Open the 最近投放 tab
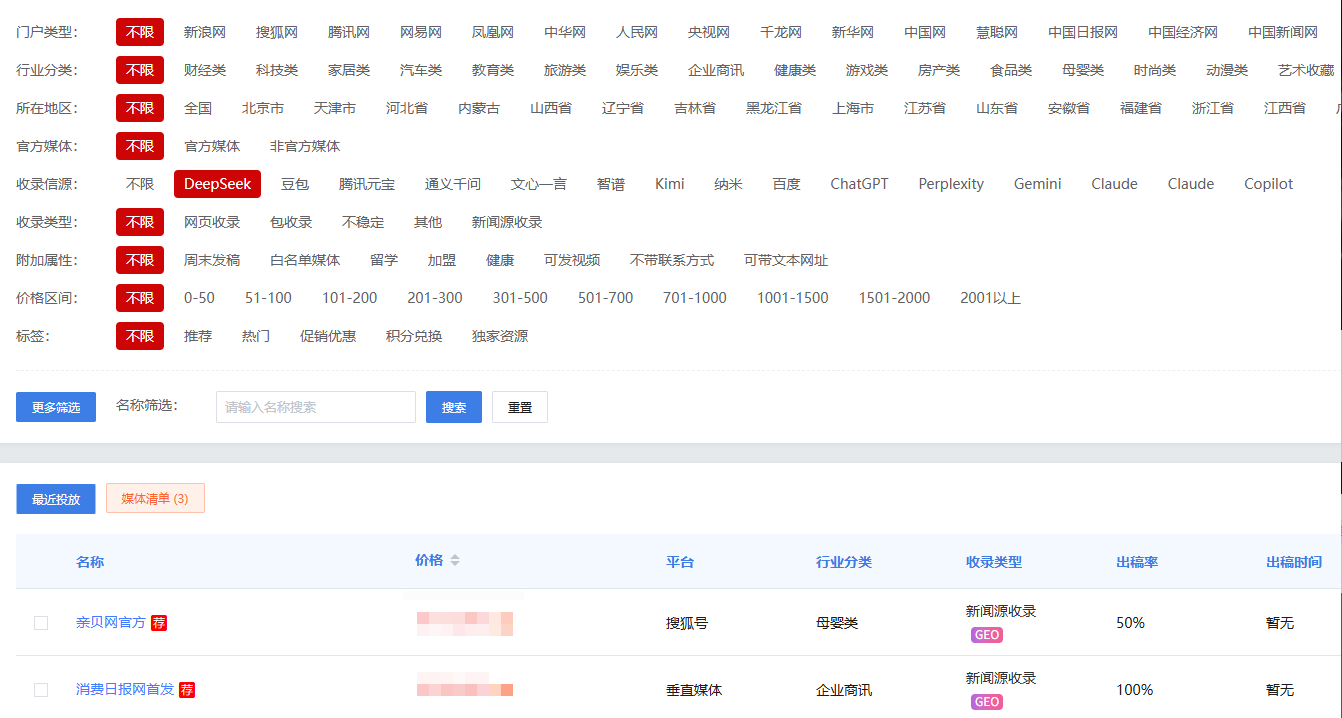The height and width of the screenshot is (718, 1342). tap(56, 499)
